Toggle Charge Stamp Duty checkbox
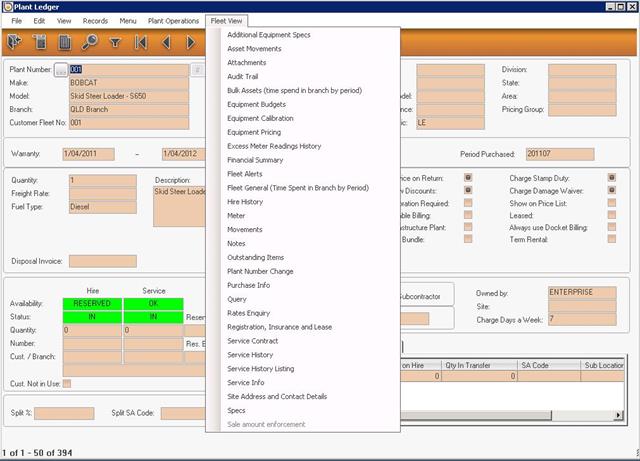640x461 pixels. (x=609, y=178)
